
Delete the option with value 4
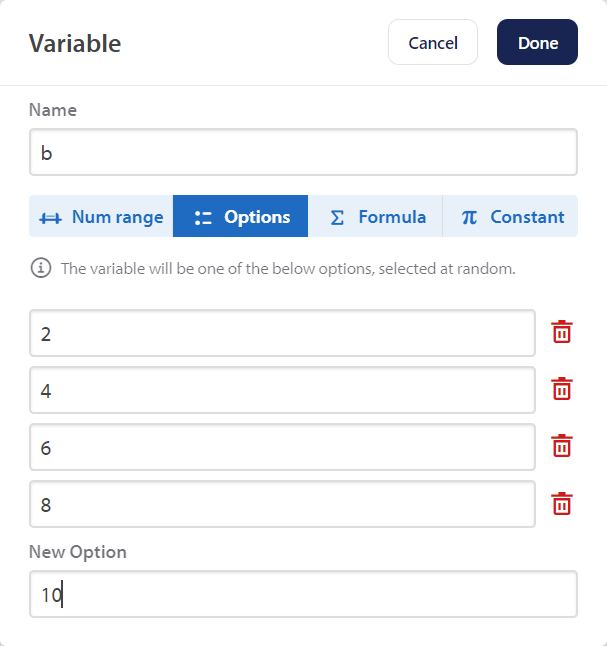(562, 389)
